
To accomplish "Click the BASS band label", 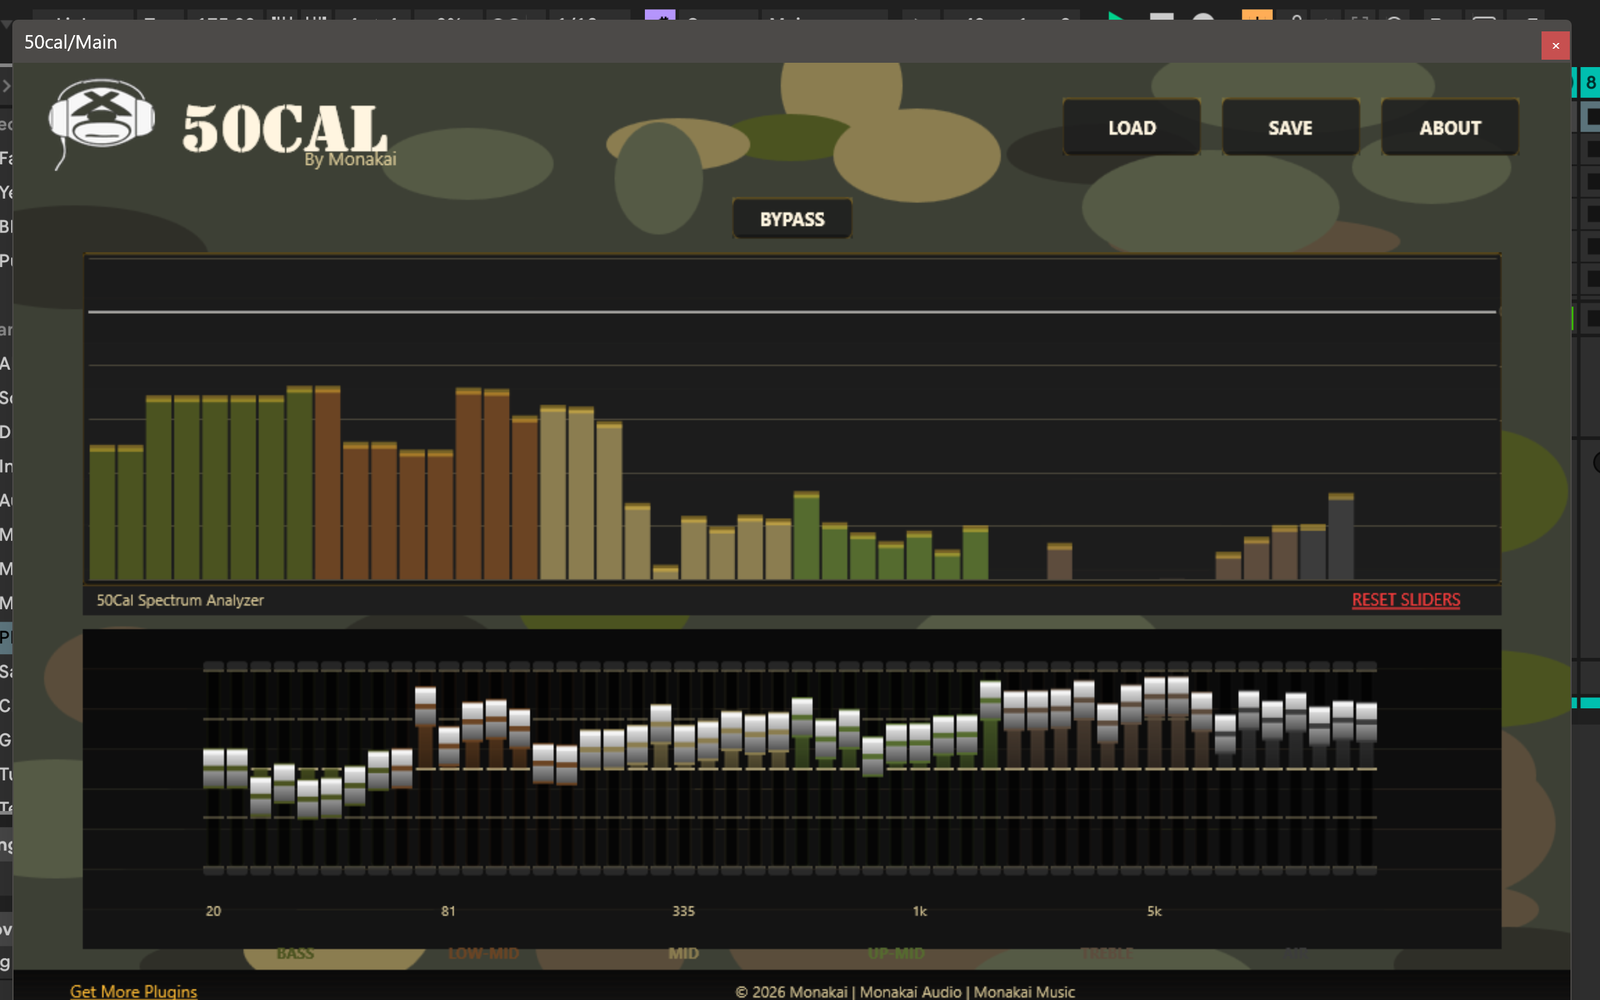I will tap(295, 953).
